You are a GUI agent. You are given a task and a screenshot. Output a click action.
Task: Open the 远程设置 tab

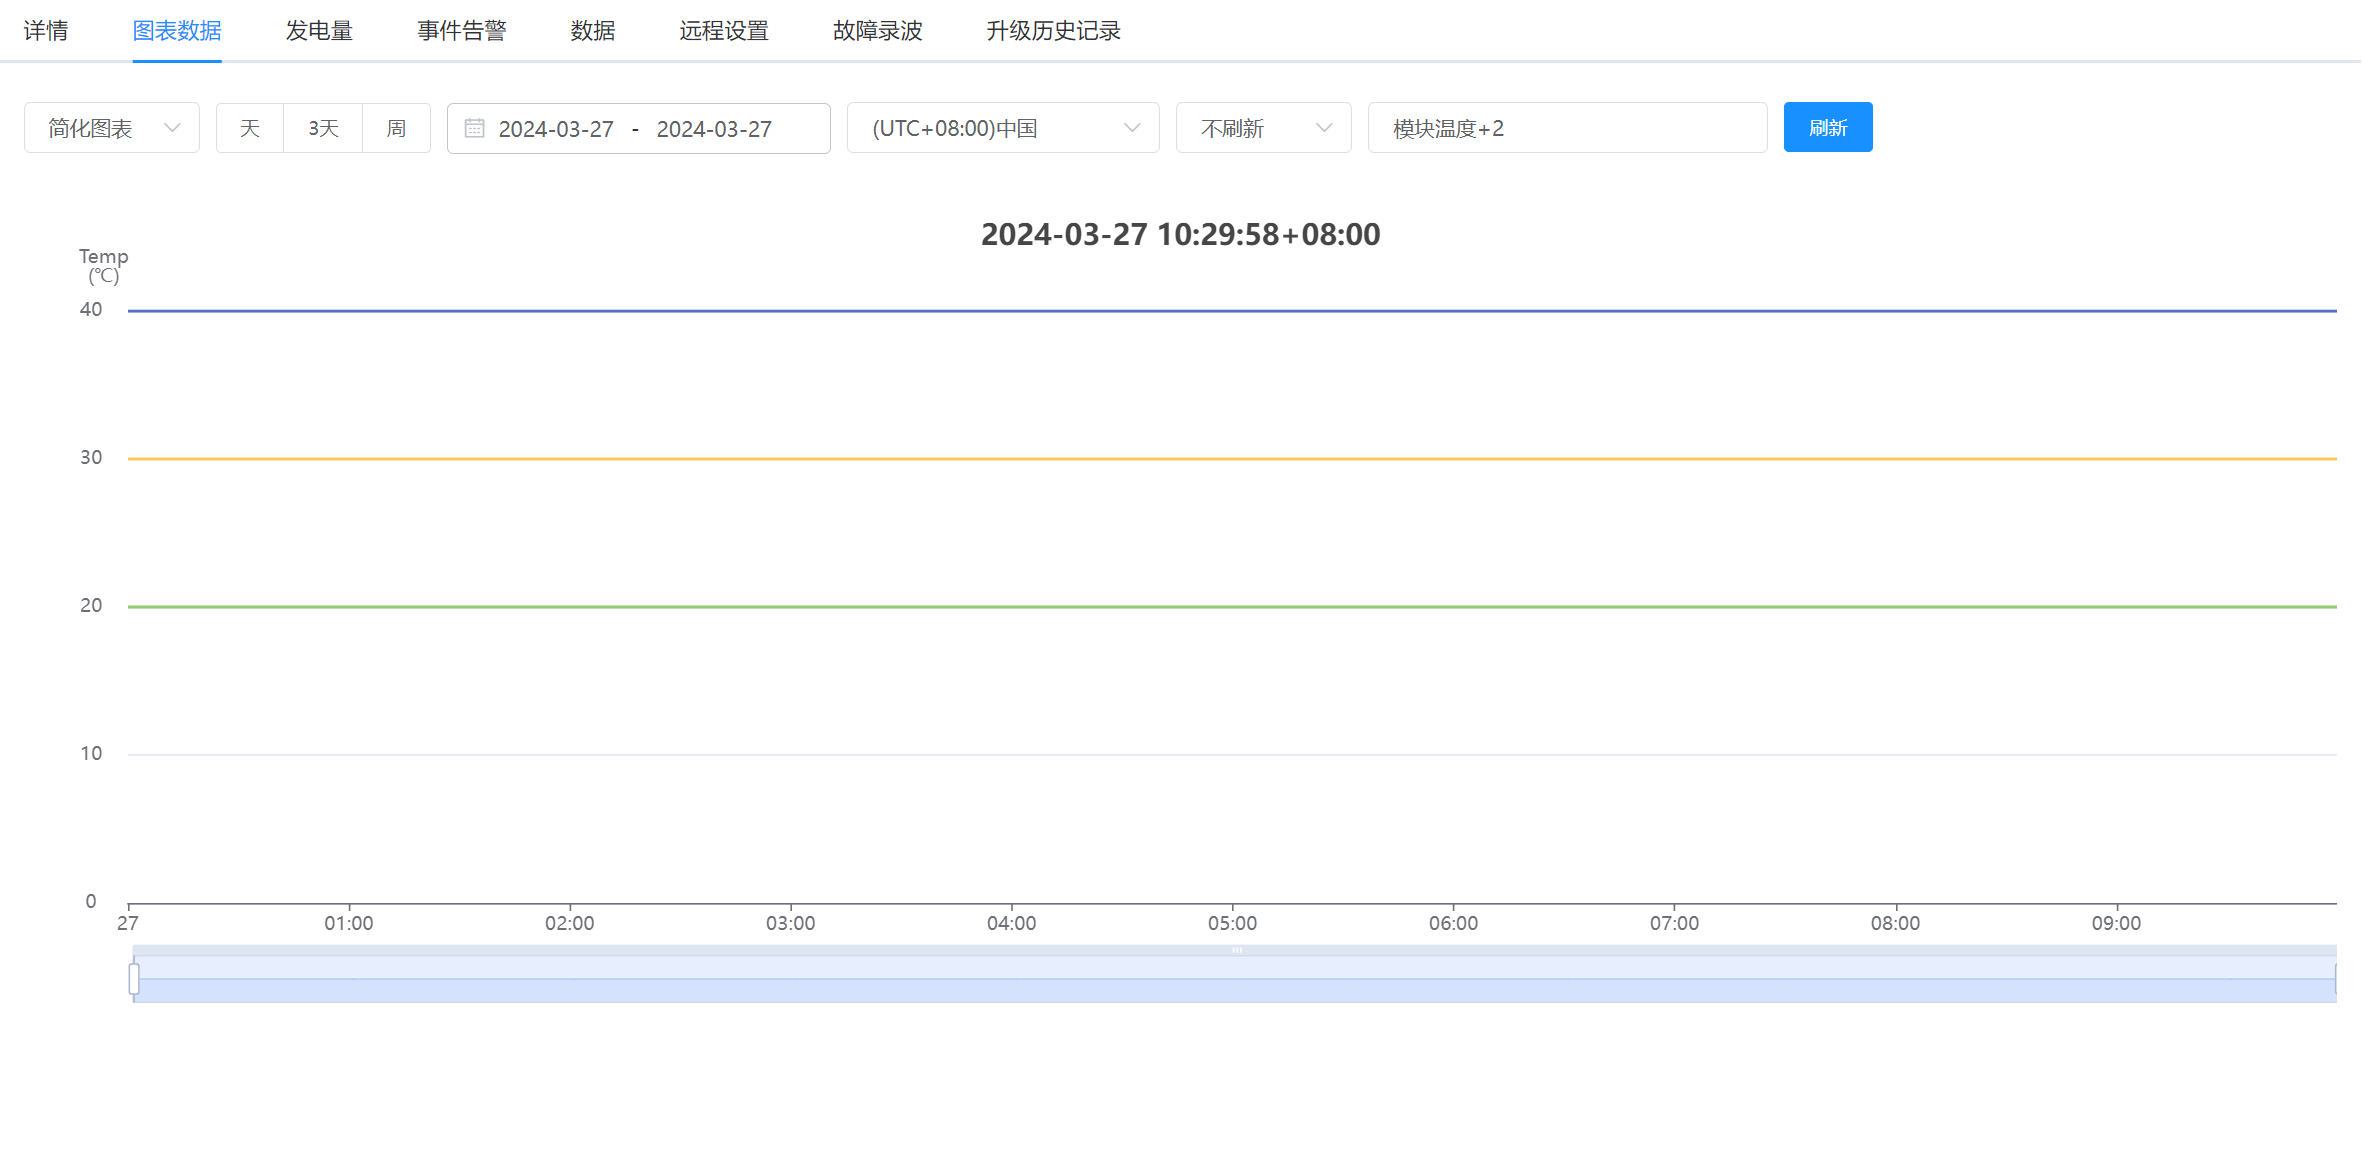[x=724, y=31]
